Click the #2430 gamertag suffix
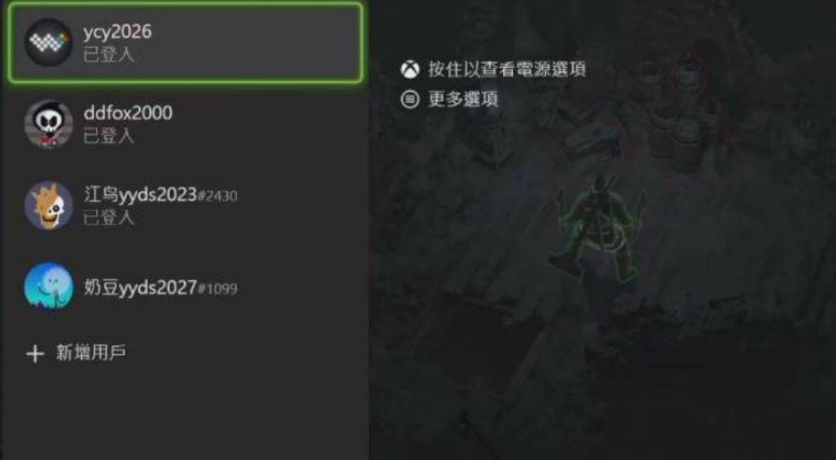 click(218, 196)
